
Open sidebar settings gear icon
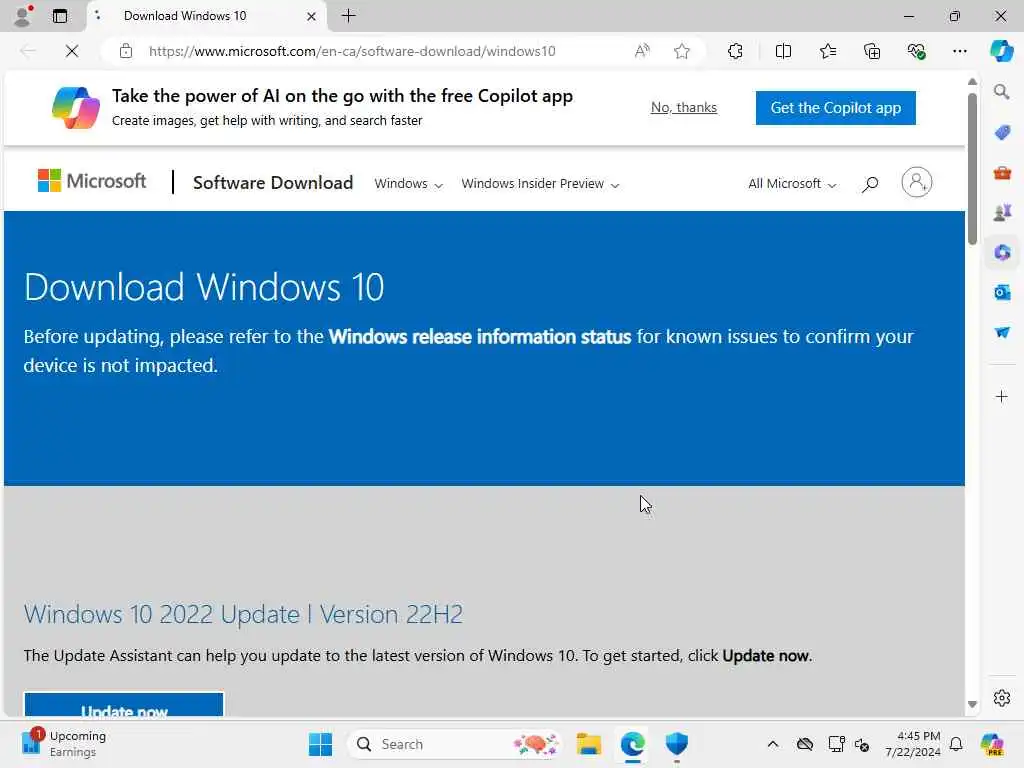point(1002,698)
